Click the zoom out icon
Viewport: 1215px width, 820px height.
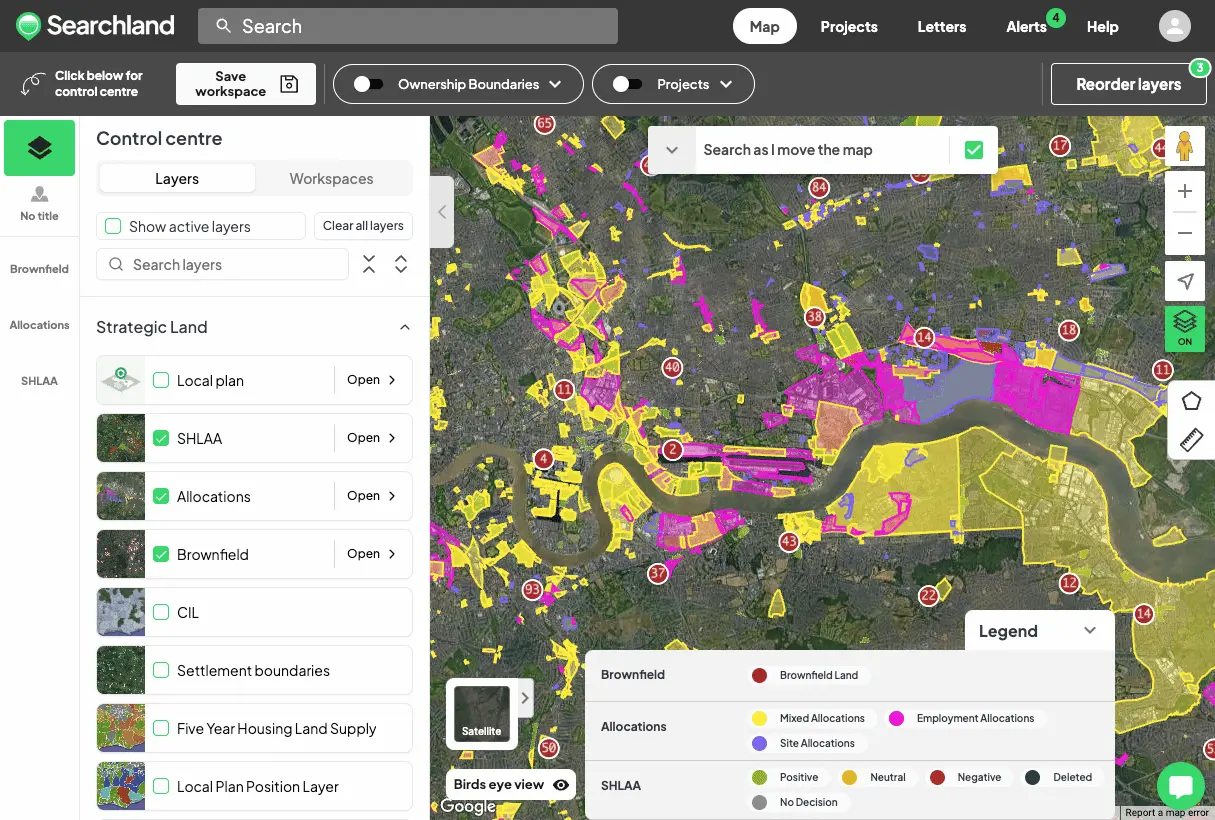(1185, 232)
